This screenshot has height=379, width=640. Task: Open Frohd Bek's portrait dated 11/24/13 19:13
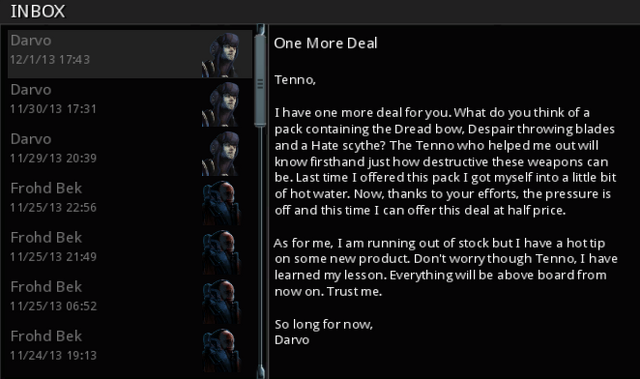click(221, 351)
